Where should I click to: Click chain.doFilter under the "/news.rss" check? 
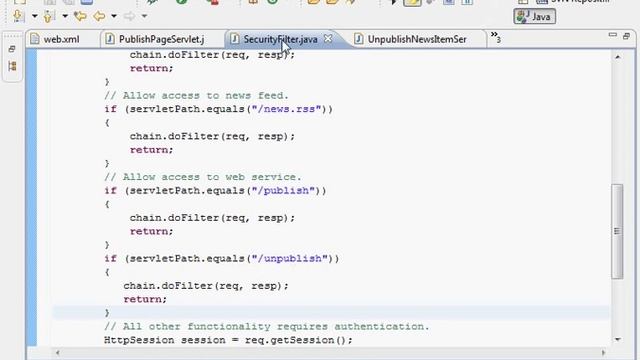(x=212, y=136)
